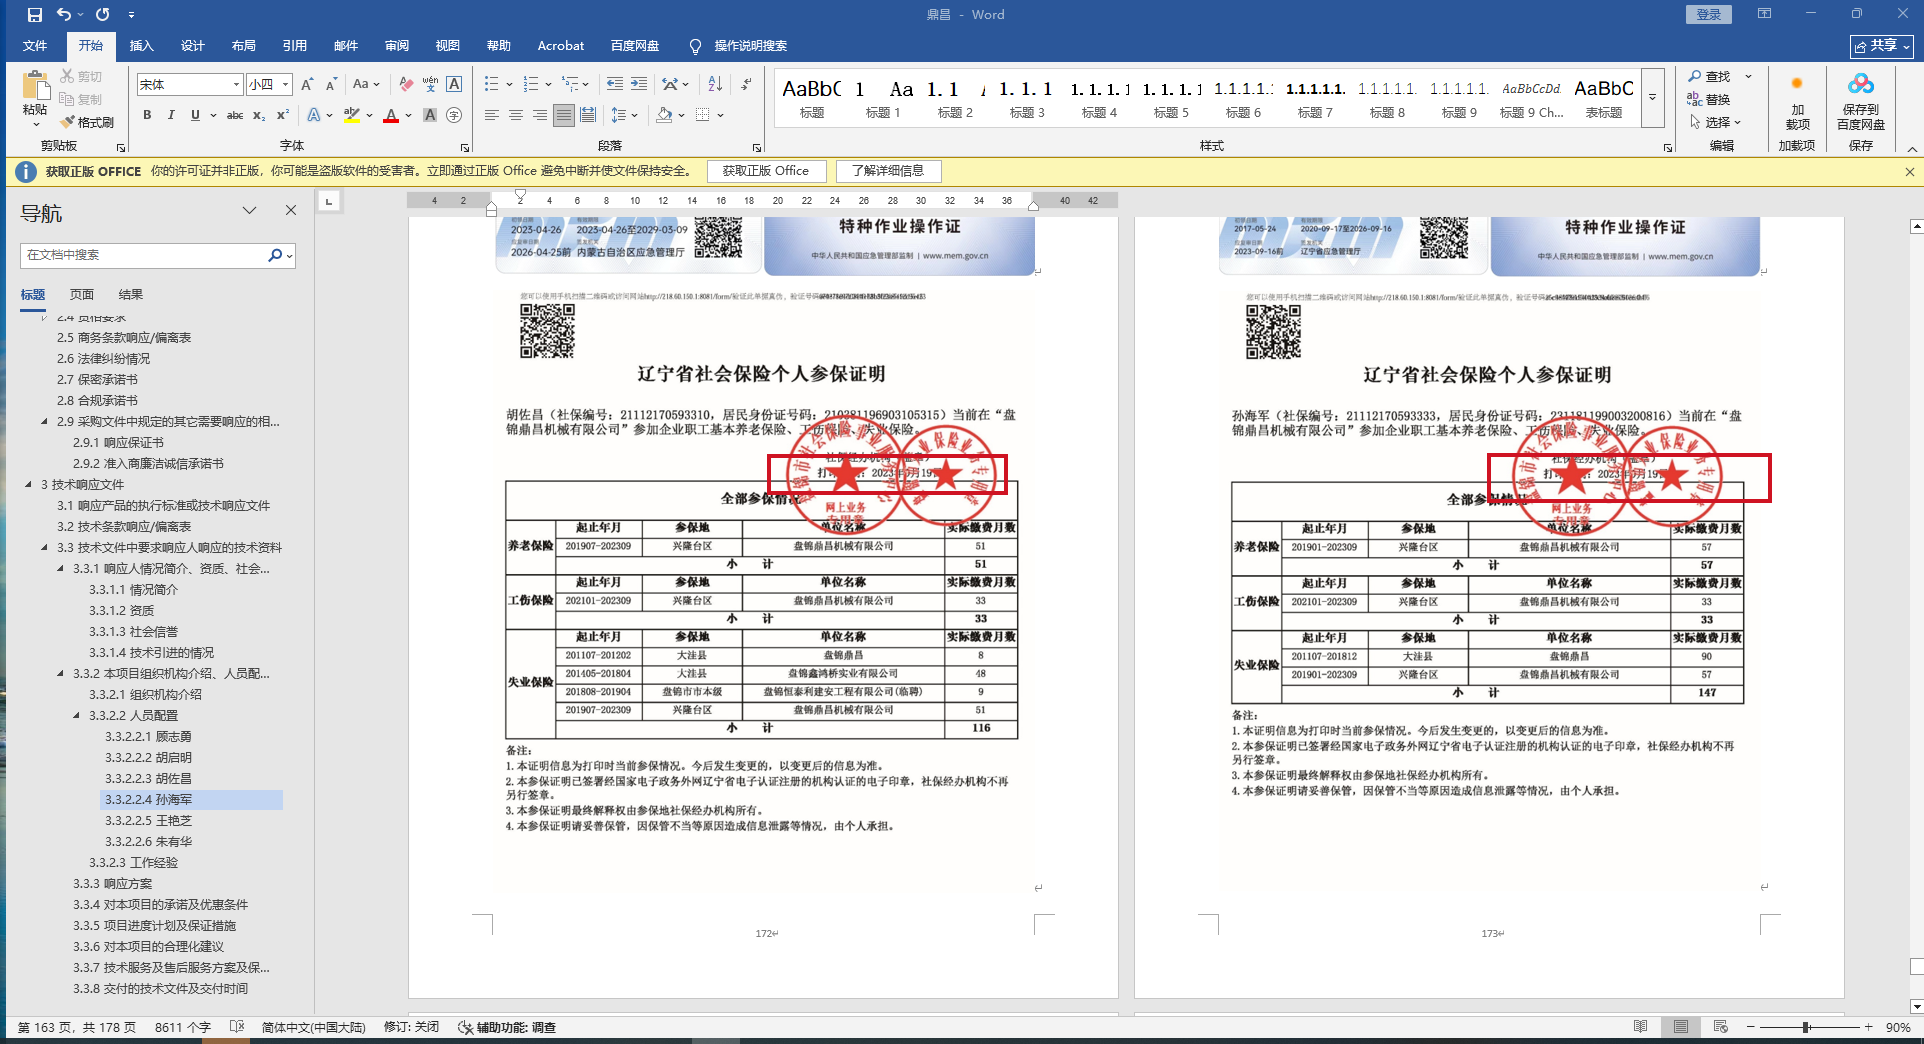Switch to Web layout view icon

pyautogui.click(x=1720, y=1027)
